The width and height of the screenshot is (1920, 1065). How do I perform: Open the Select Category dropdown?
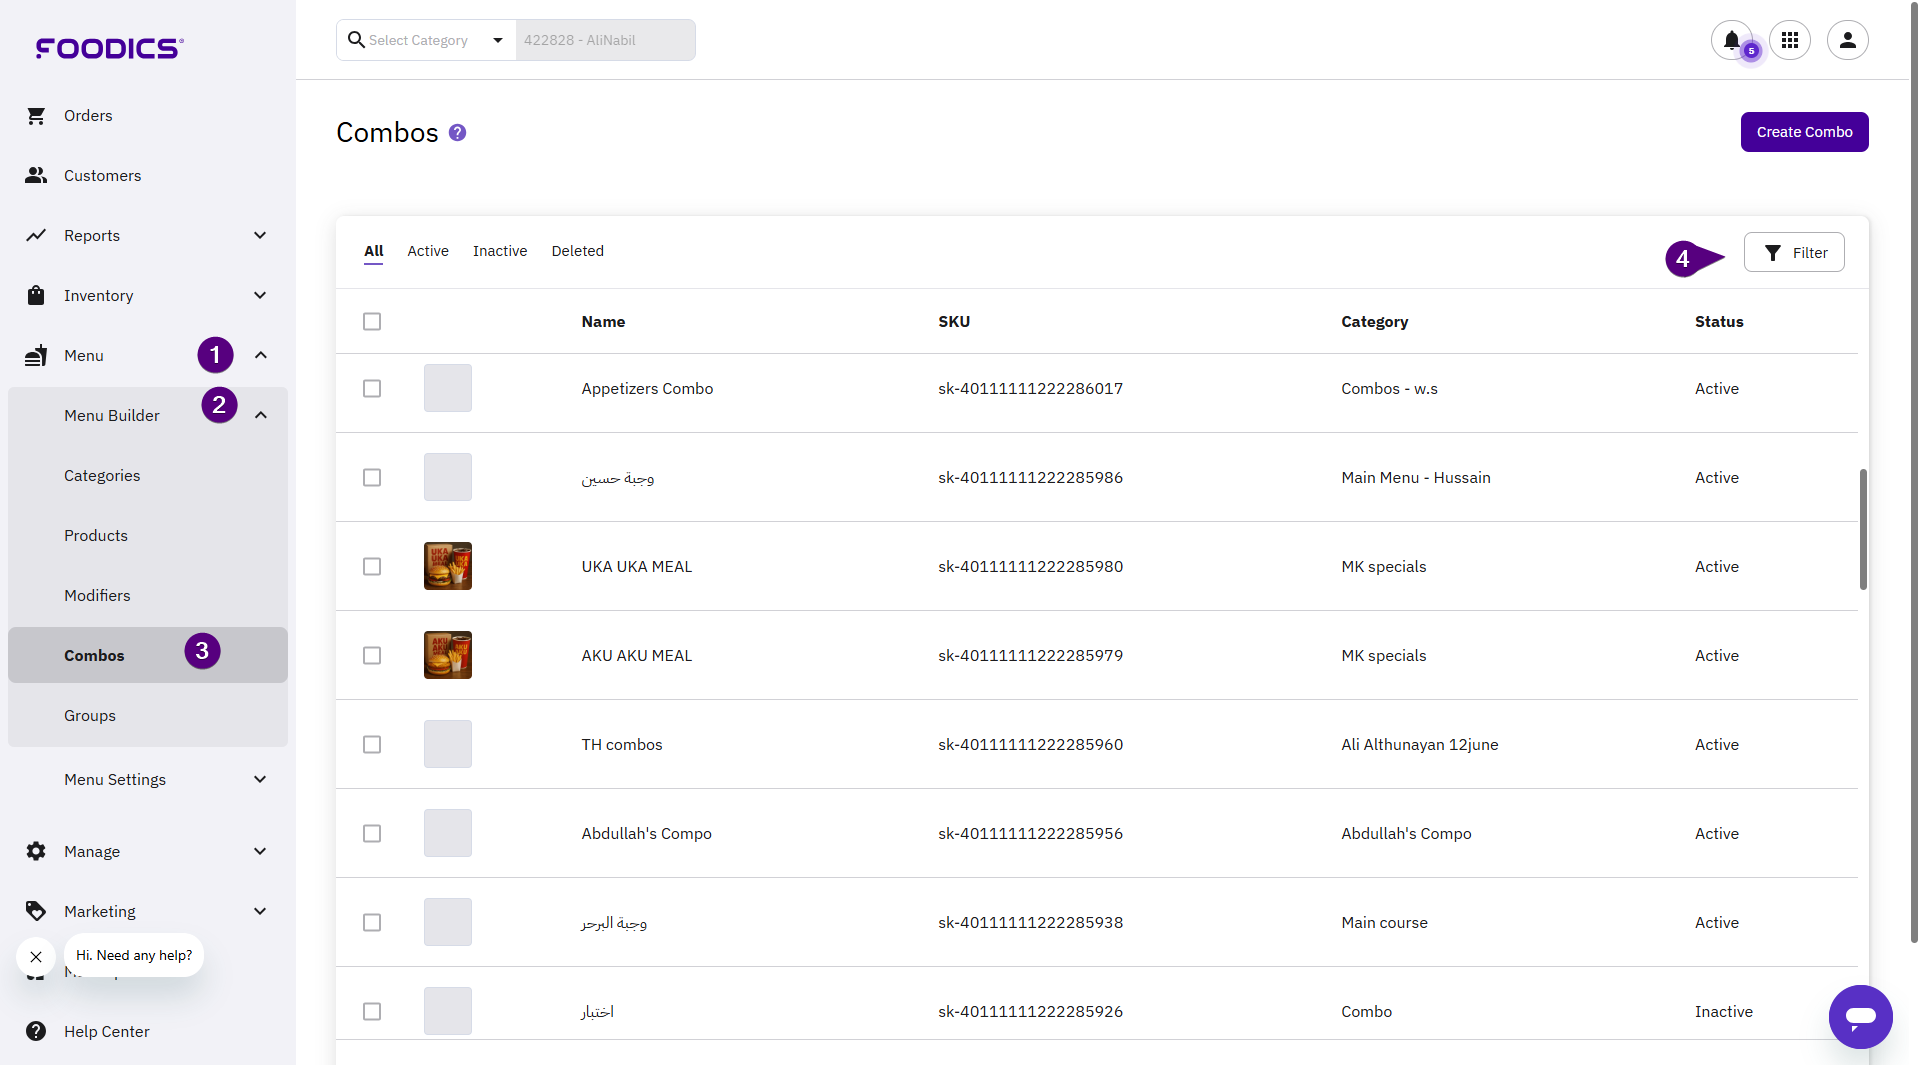coord(427,40)
